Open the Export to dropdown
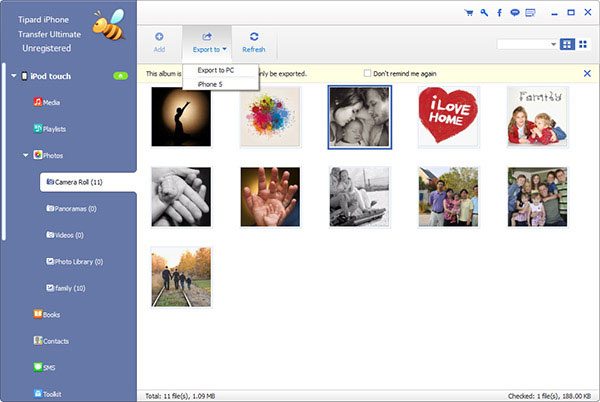 coord(210,42)
